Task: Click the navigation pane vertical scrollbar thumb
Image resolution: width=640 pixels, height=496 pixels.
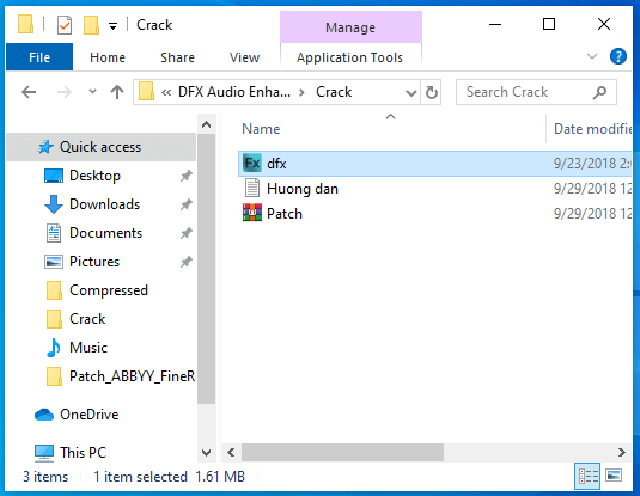Action: [206, 269]
